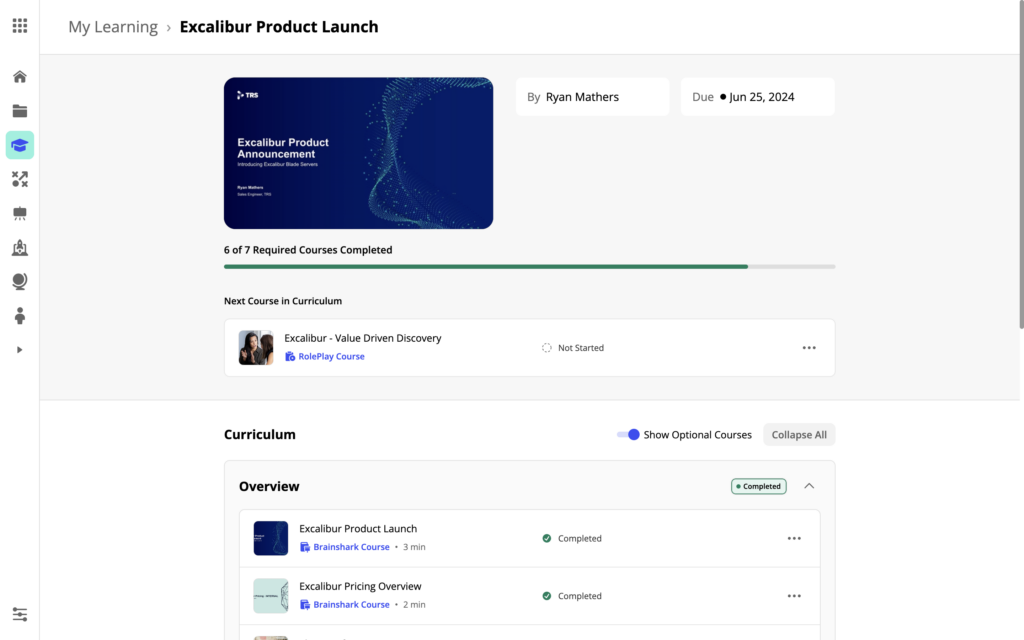Open Excalibur Product Announcement cover thumbnail
1024x640 pixels.
tap(359, 153)
